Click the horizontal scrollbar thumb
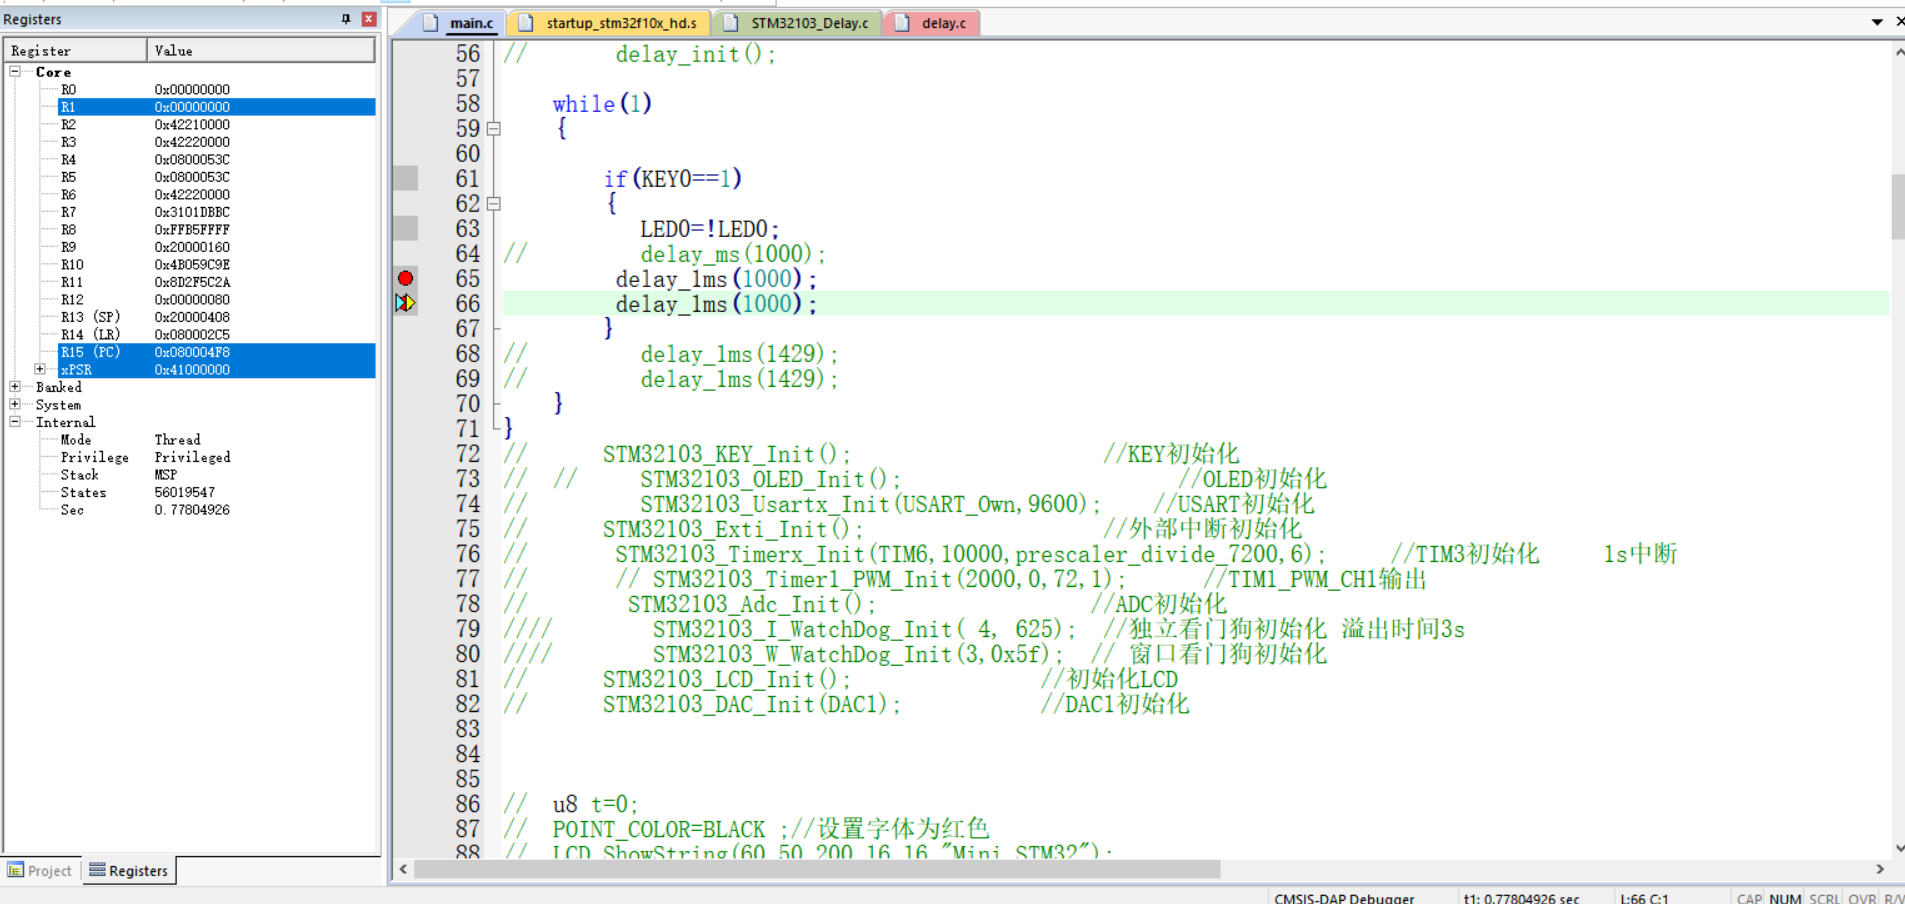This screenshot has width=1905, height=904. 817,870
